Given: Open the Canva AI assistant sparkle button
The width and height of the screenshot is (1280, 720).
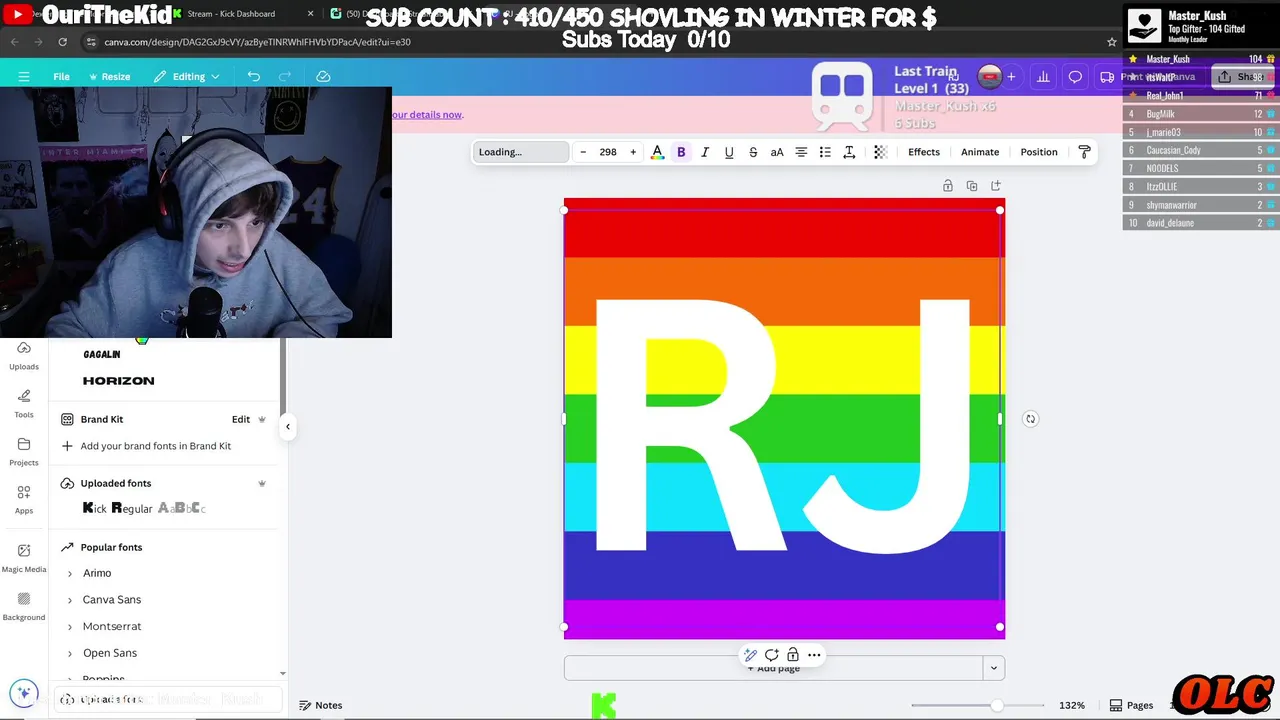Looking at the screenshot, I should click(24, 693).
